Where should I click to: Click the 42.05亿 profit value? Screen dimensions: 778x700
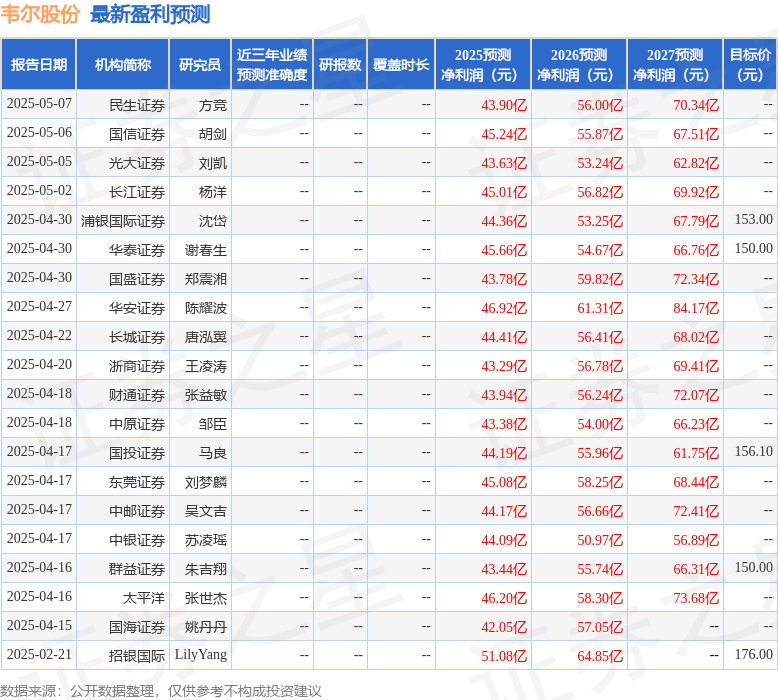pyautogui.click(x=504, y=628)
